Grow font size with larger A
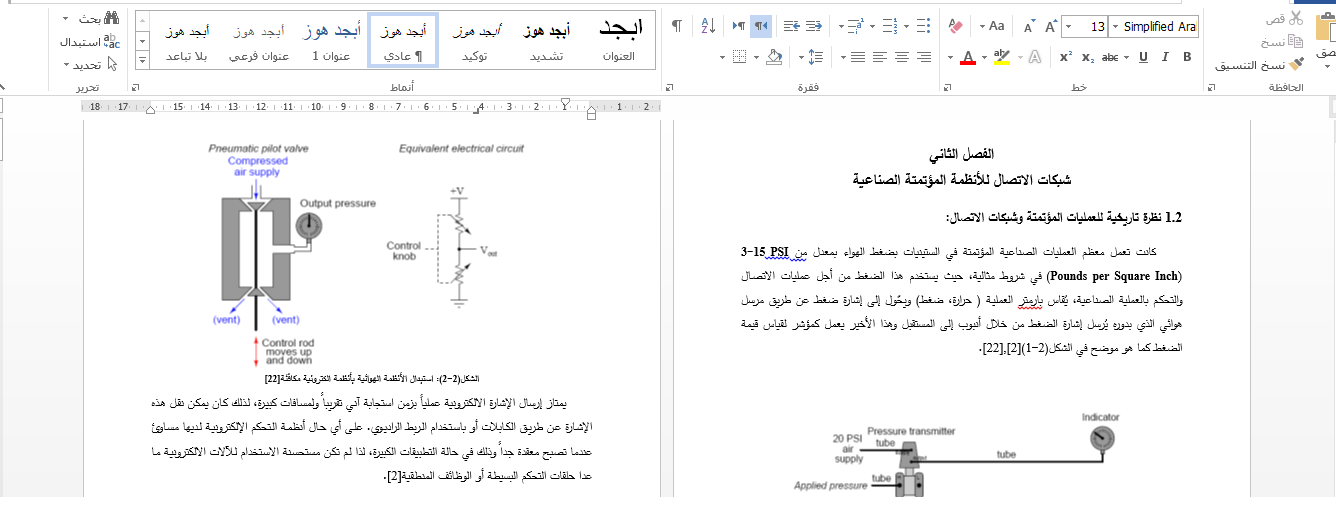 coord(1051,26)
